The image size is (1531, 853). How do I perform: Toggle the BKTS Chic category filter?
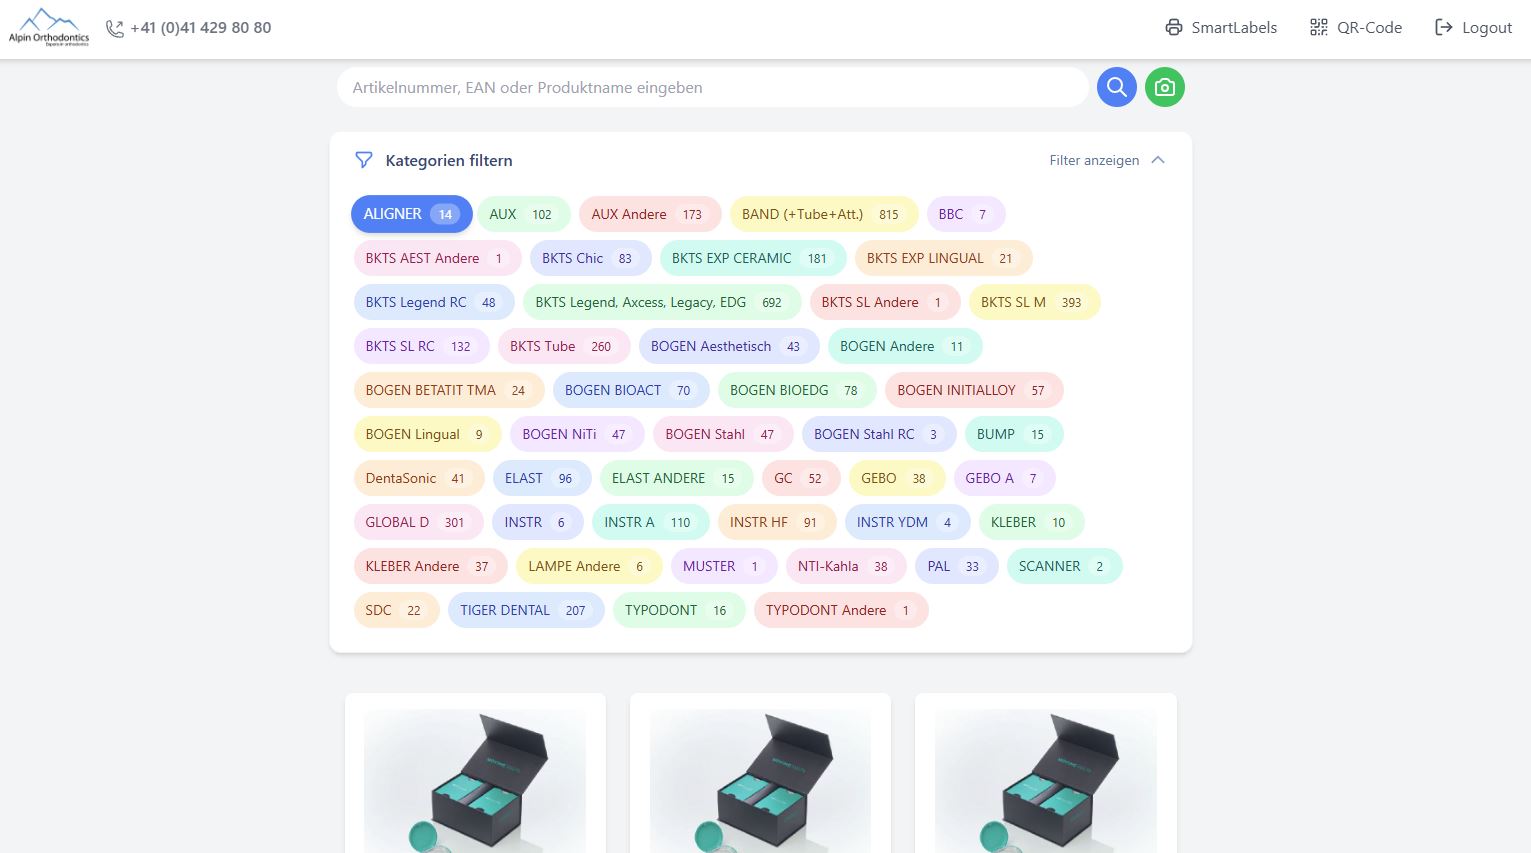[589, 258]
